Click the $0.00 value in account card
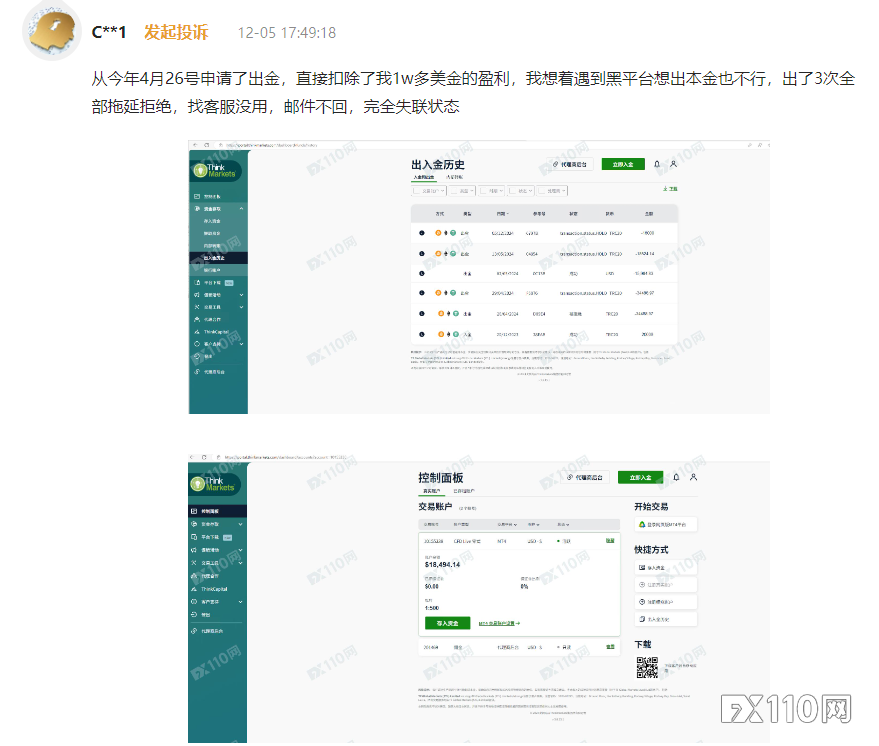Image resolution: width=879 pixels, height=746 pixels. (x=432, y=586)
